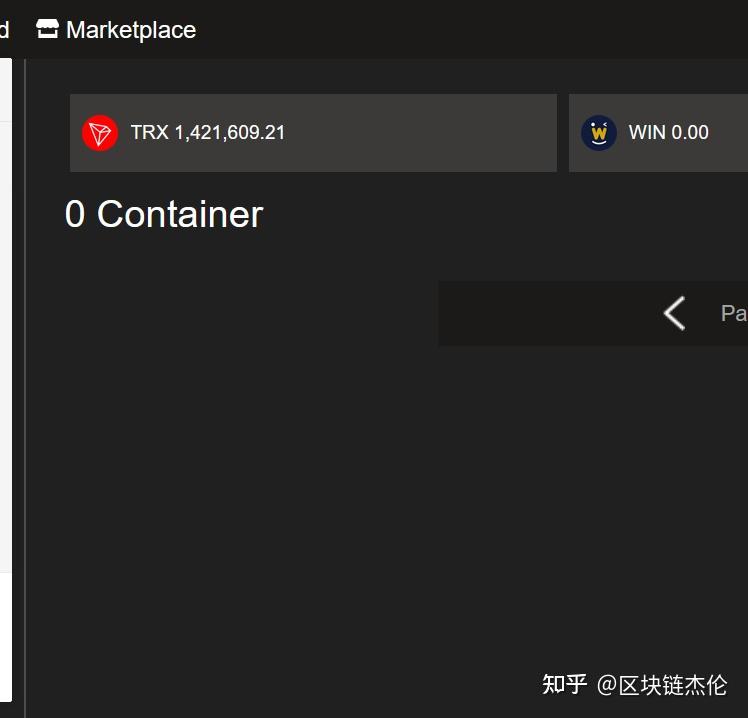Image resolution: width=748 pixels, height=718 pixels.
Task: Click the "0 Container" heading
Action: [x=164, y=214]
